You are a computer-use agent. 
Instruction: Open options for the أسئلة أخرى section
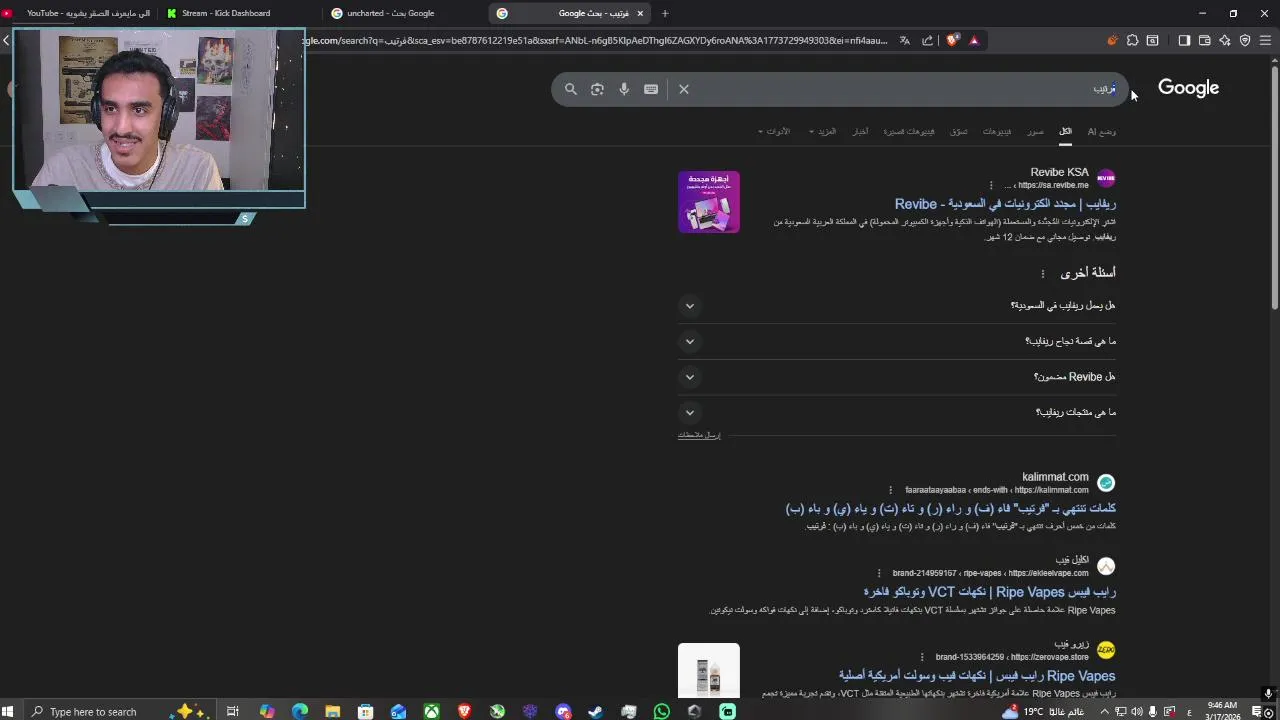pyautogui.click(x=1042, y=274)
